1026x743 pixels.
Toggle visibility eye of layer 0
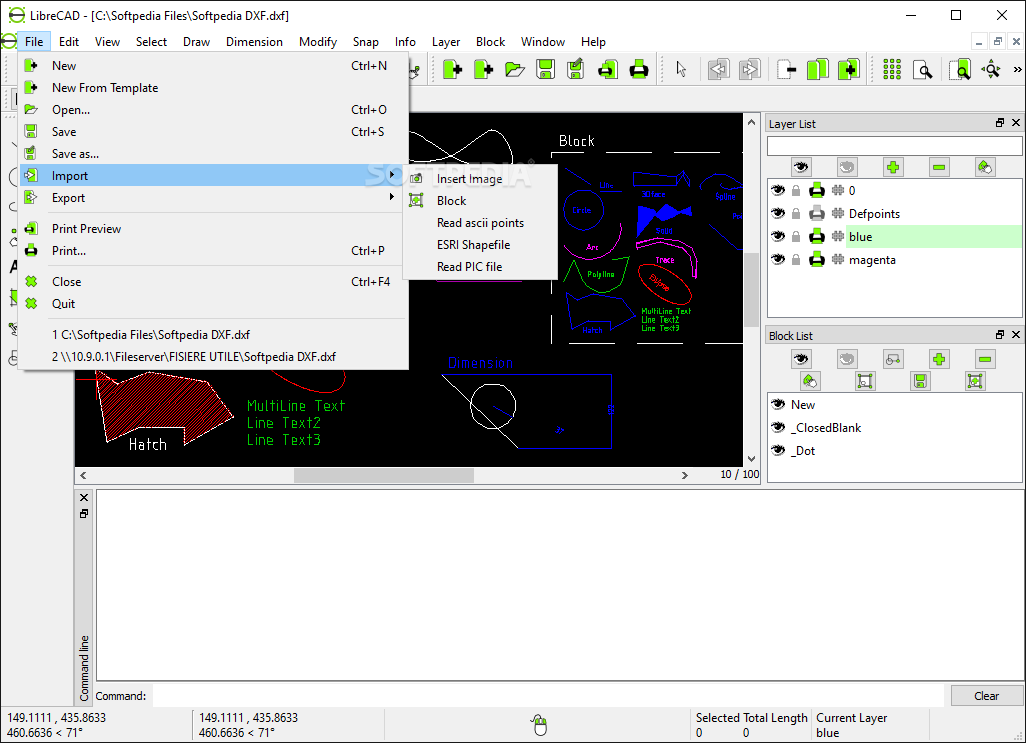(x=777, y=190)
